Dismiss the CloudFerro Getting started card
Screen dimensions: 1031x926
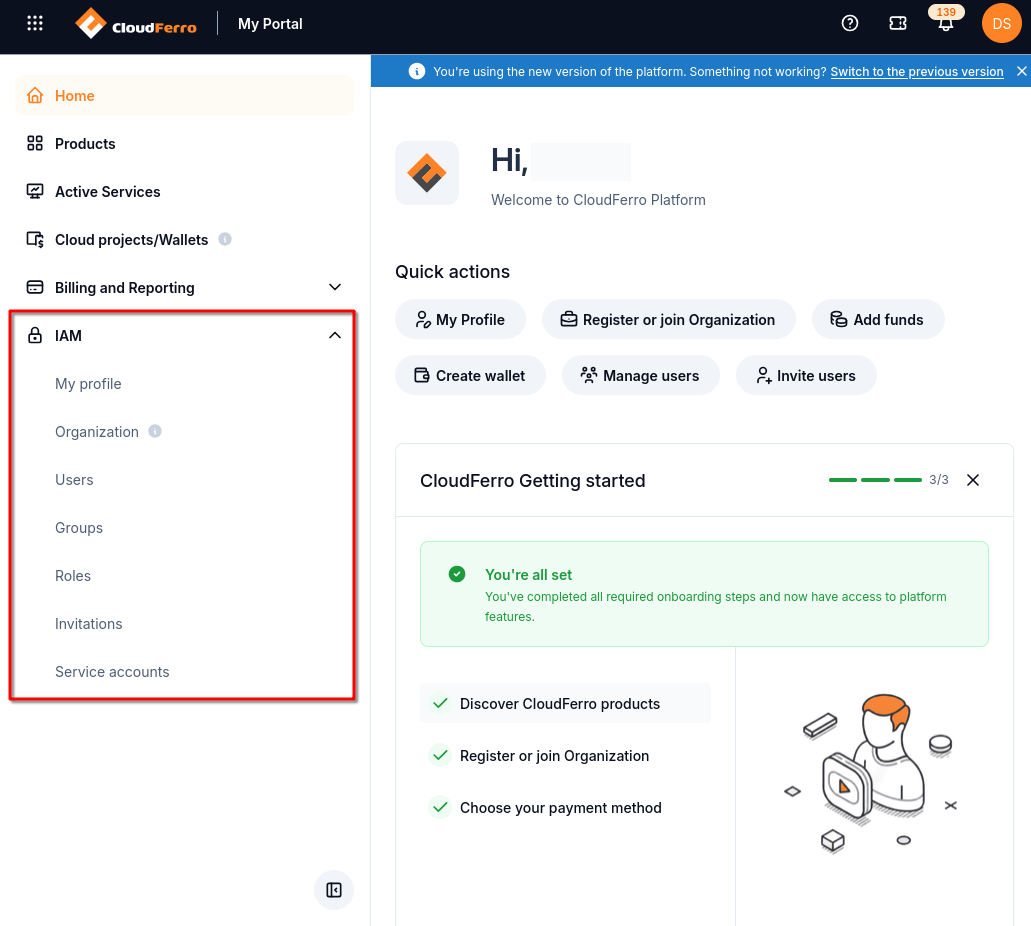coord(973,480)
